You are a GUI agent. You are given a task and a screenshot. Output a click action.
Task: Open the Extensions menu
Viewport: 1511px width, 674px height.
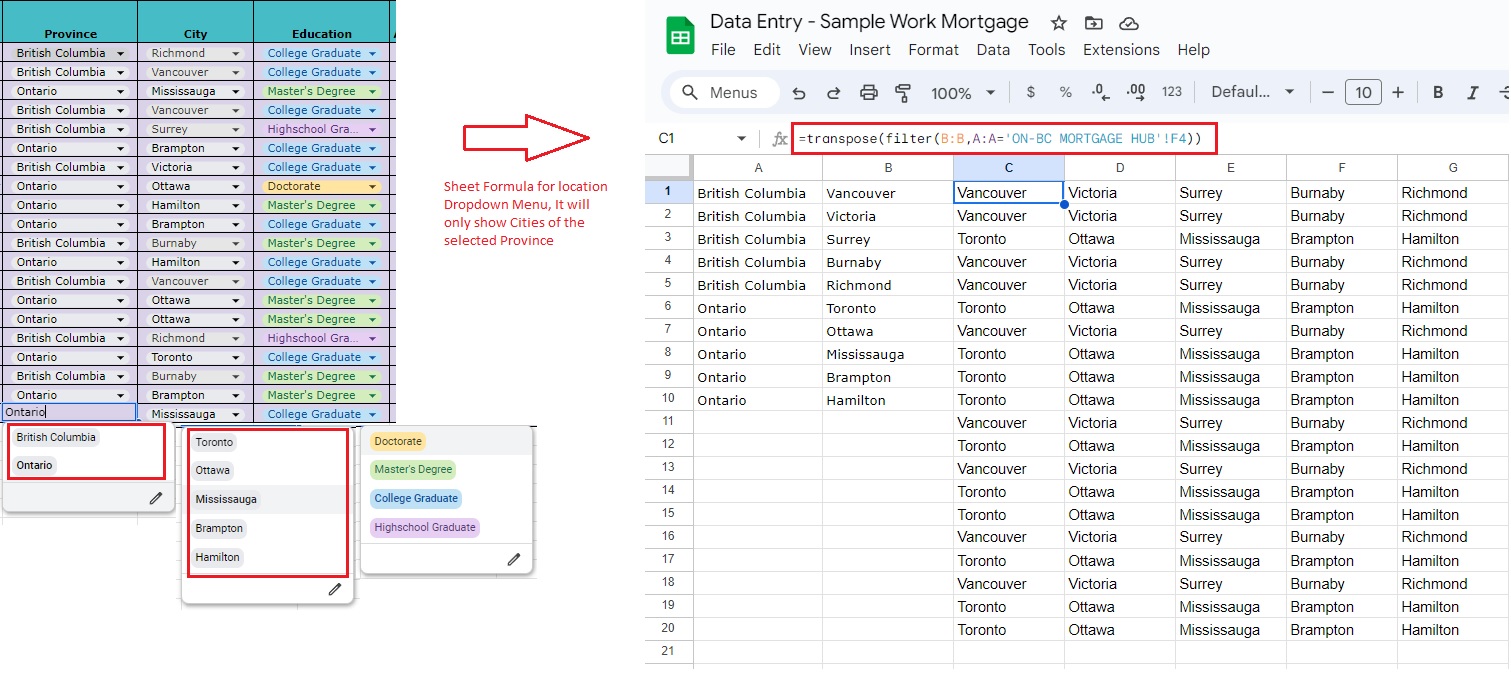1121,50
